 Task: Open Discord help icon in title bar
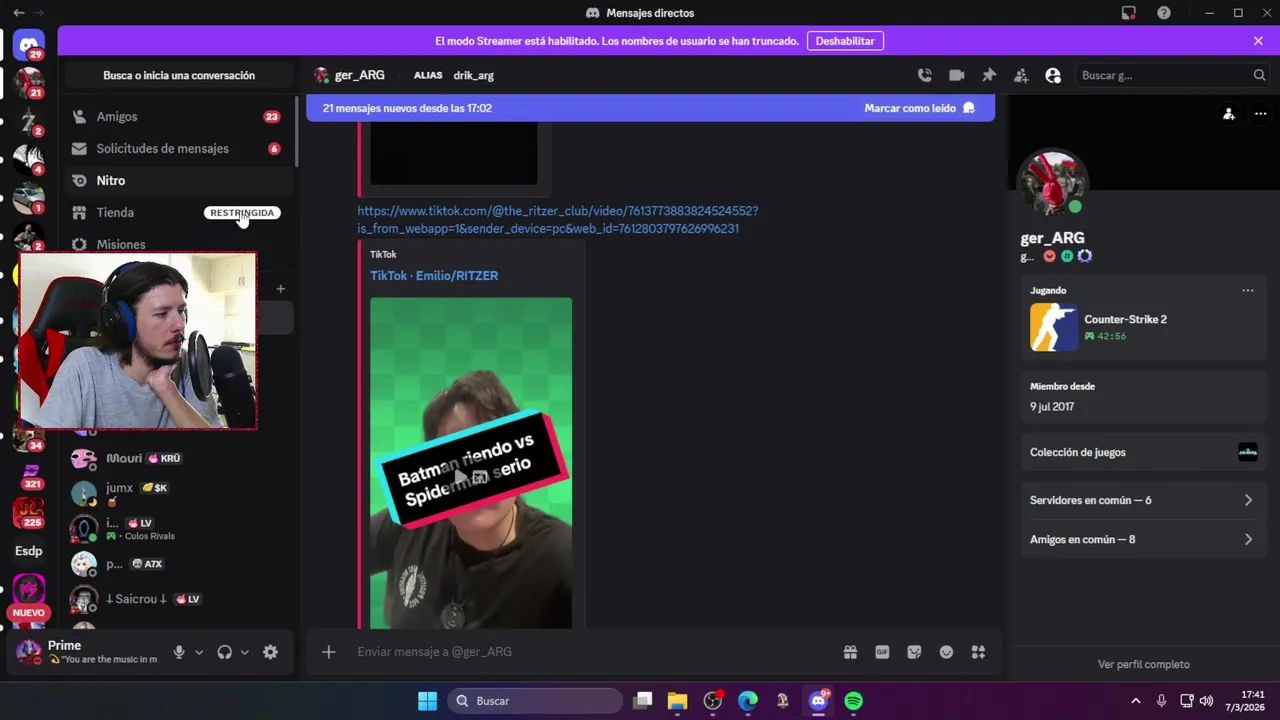(x=1164, y=13)
